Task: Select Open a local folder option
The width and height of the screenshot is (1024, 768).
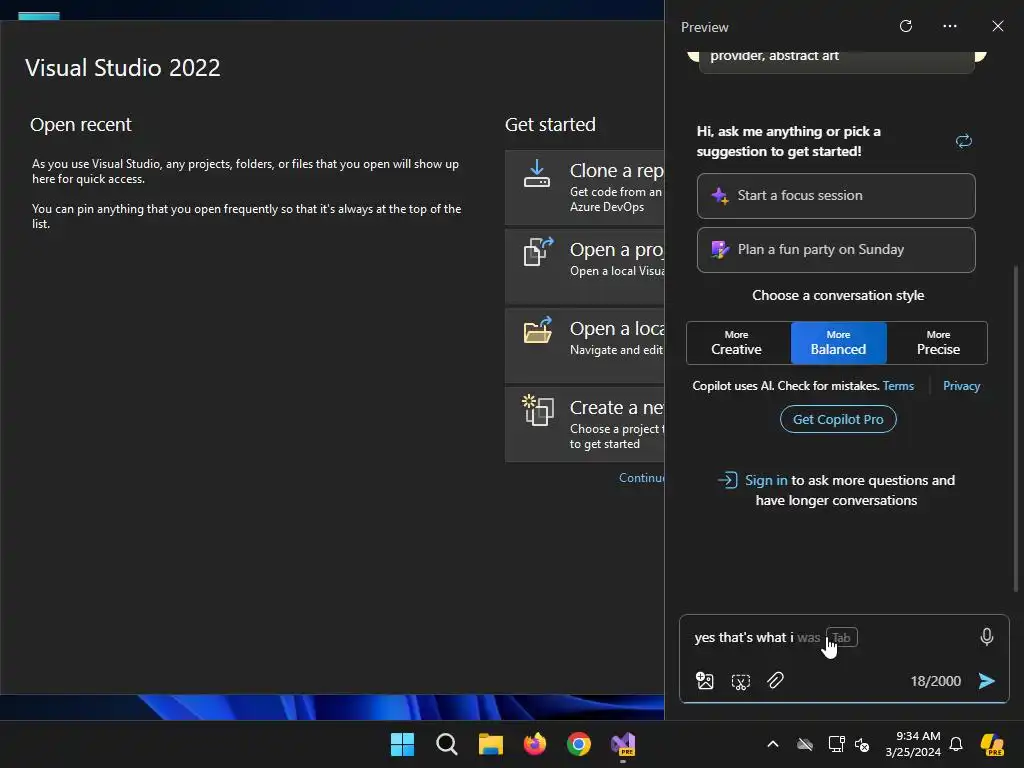Action: tap(584, 345)
